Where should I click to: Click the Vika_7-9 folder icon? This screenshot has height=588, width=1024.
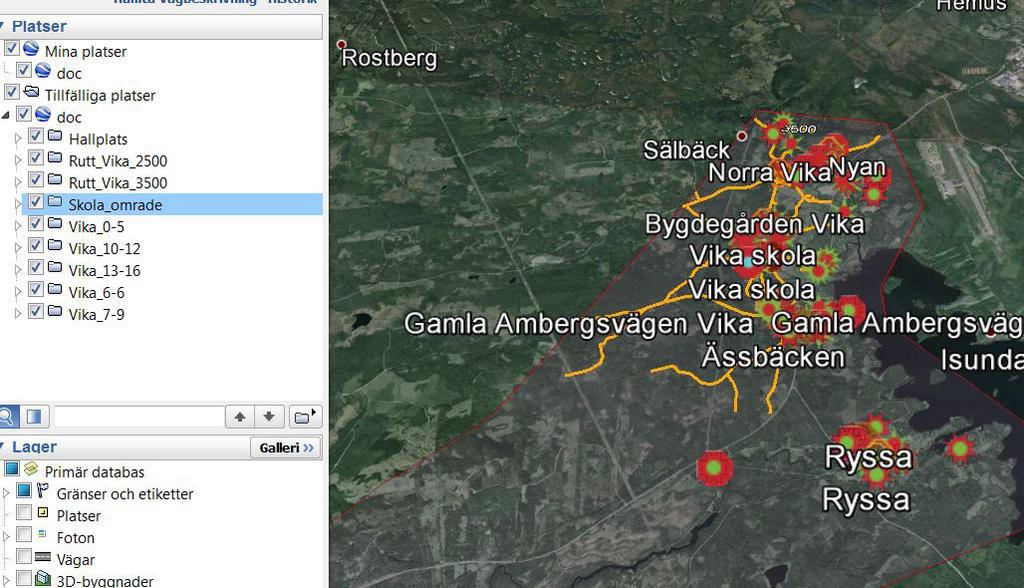pos(55,311)
